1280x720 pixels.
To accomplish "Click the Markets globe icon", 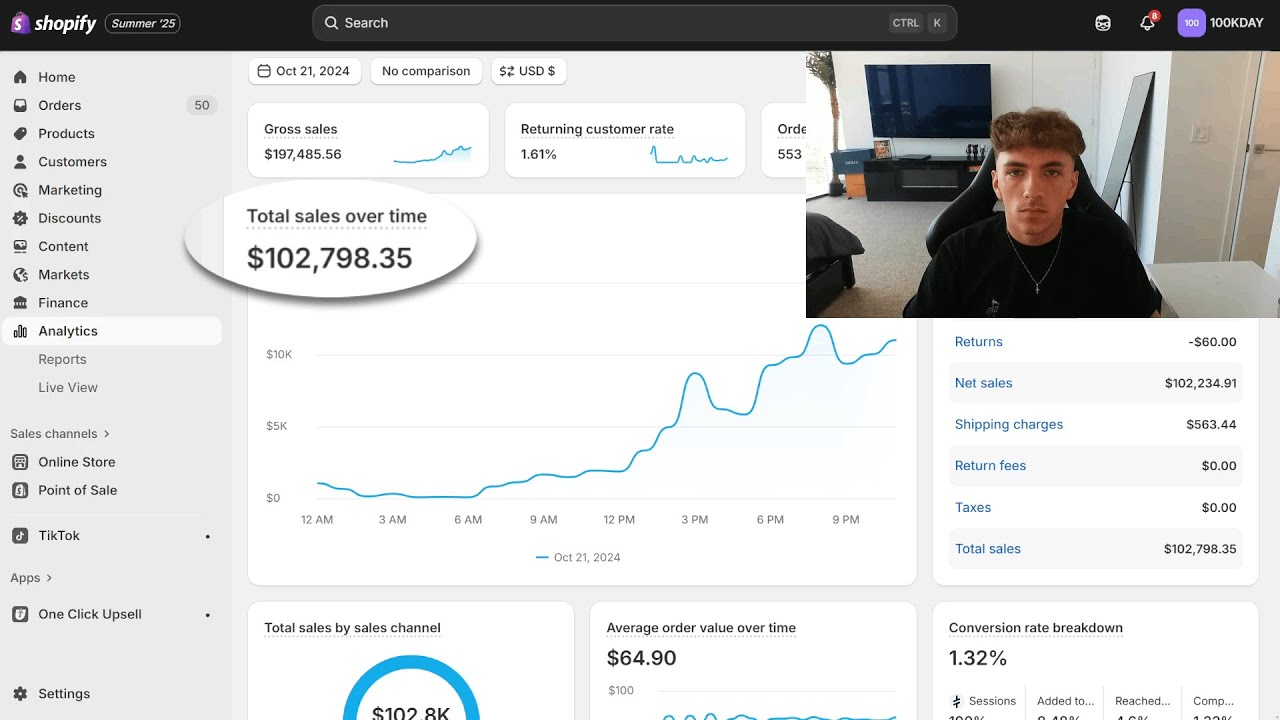I will click(x=20, y=274).
